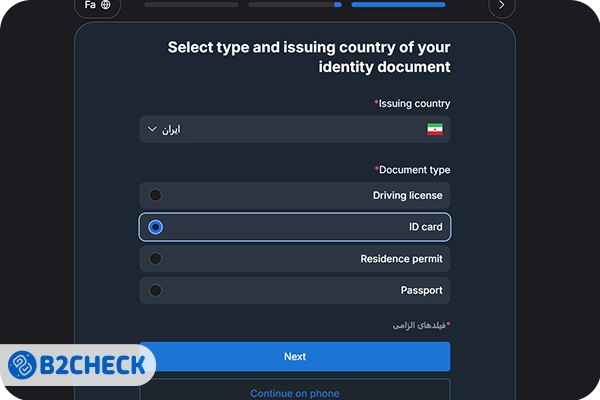Select the Driving license radio button
The height and width of the screenshot is (400, 600).
pos(155,195)
